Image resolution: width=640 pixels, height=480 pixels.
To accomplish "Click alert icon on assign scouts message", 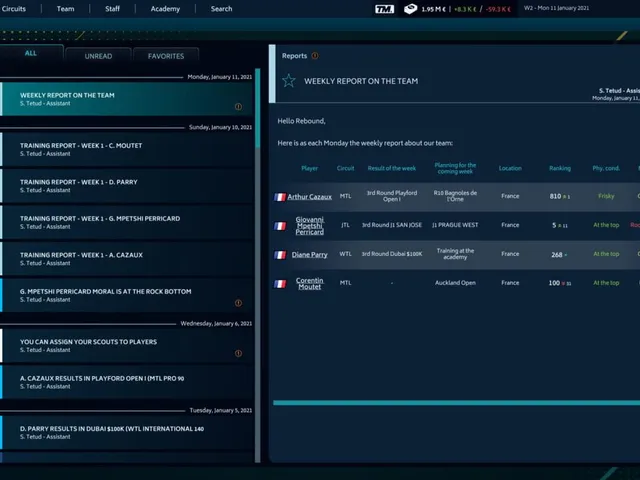I will [x=238, y=353].
